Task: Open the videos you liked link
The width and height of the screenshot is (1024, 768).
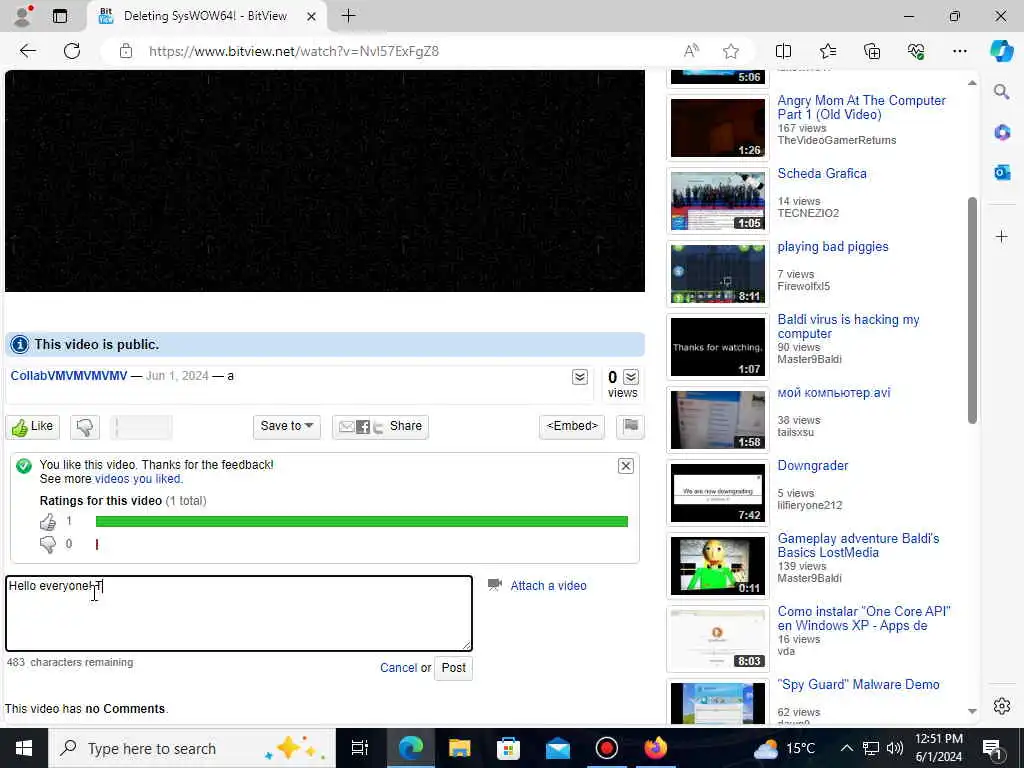Action: pos(138,479)
